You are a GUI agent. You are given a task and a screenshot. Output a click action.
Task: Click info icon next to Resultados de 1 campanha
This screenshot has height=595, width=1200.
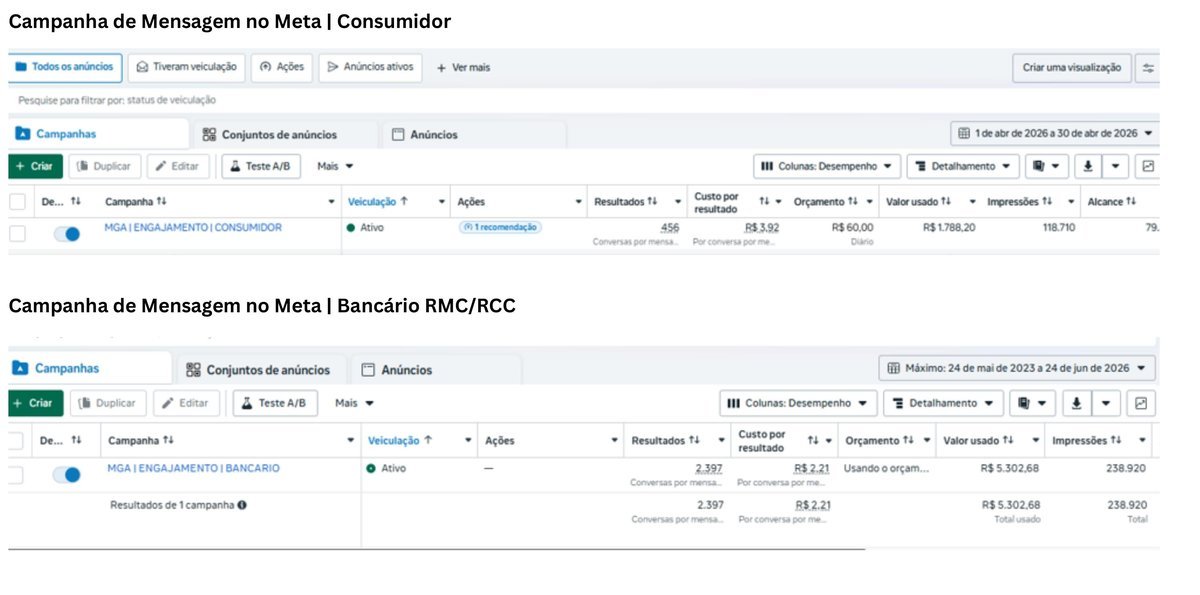[x=242, y=505]
